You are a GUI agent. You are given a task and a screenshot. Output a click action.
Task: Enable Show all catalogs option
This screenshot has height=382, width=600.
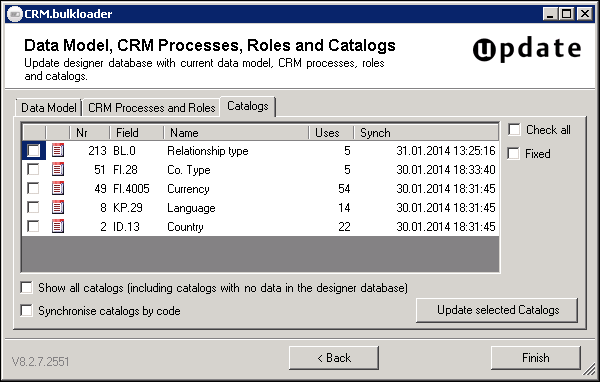26,288
